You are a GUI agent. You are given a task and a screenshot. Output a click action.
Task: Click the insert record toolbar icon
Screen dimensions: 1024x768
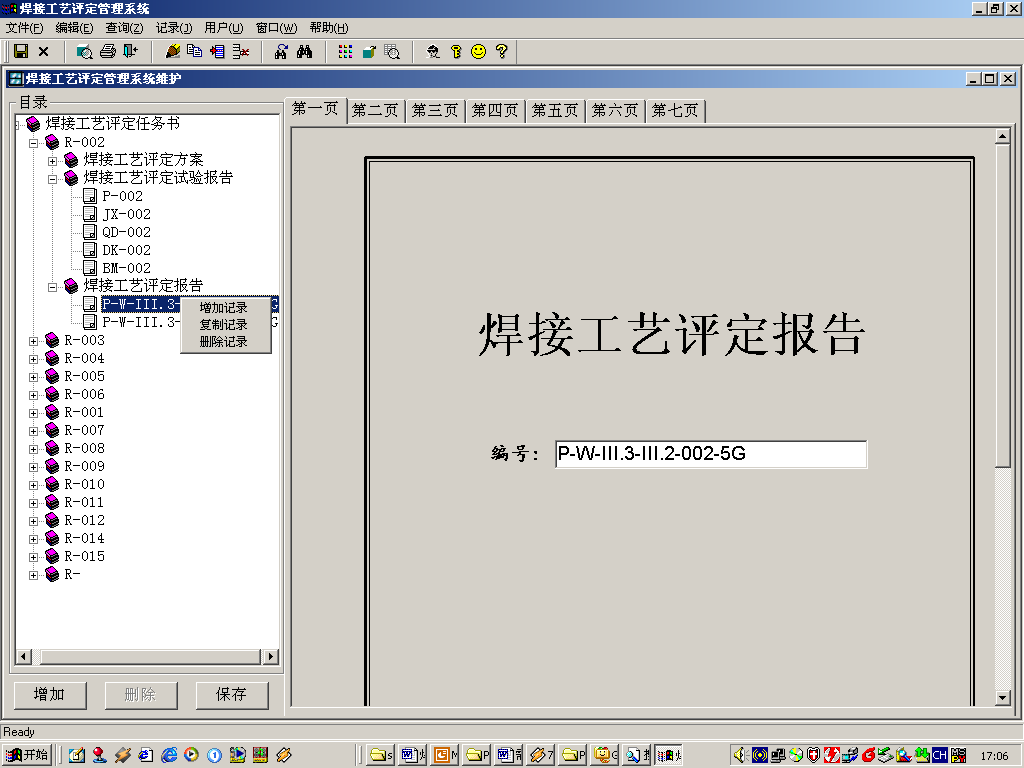click(216, 51)
